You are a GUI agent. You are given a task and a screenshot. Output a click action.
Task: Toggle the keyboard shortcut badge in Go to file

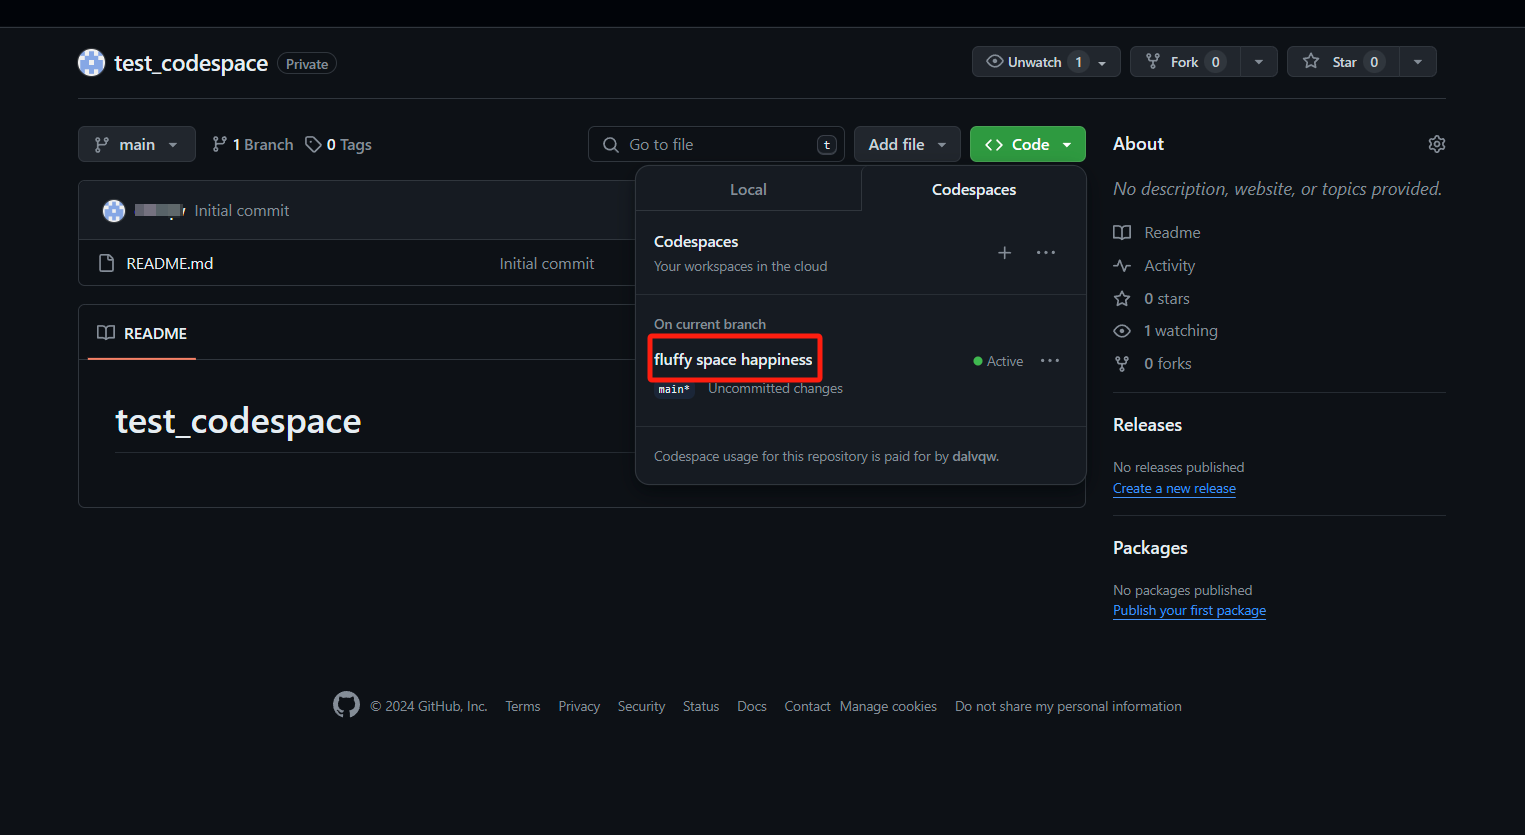[x=827, y=144]
